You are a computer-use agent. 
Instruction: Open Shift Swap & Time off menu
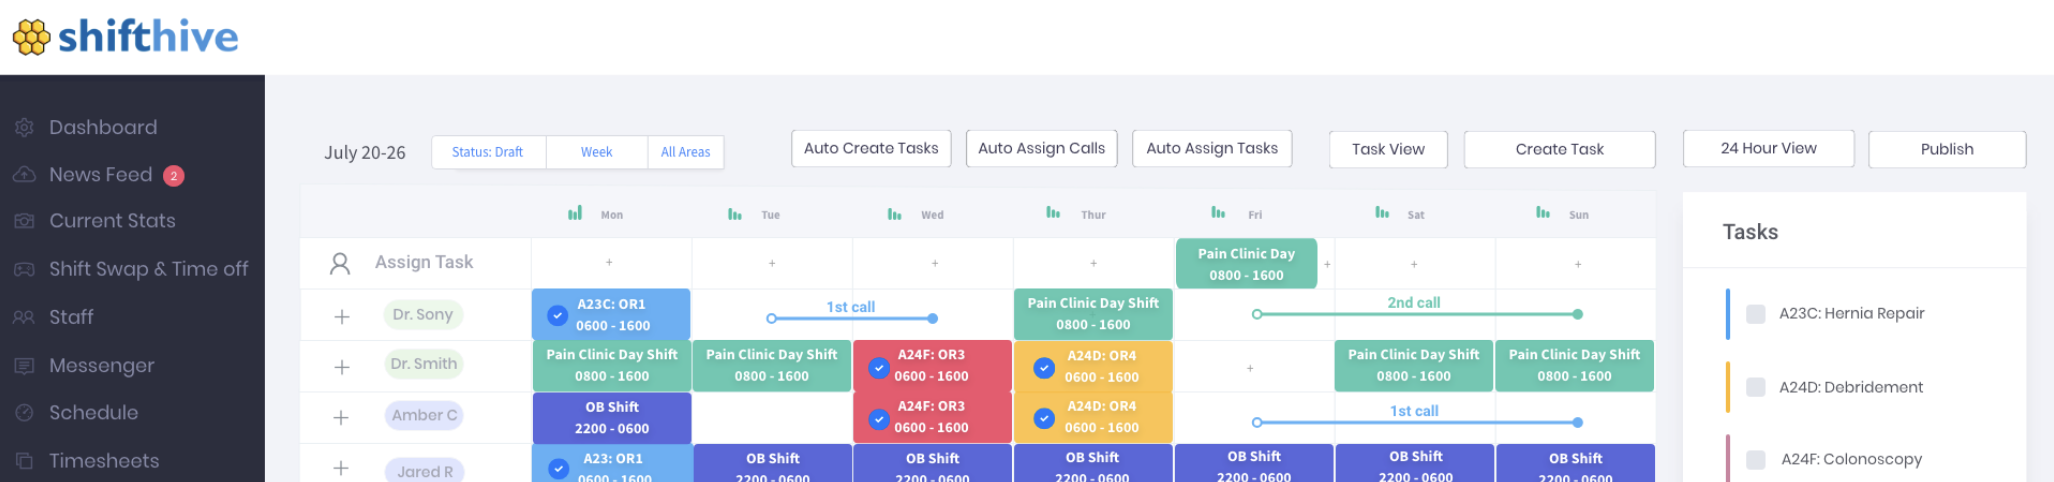148,269
